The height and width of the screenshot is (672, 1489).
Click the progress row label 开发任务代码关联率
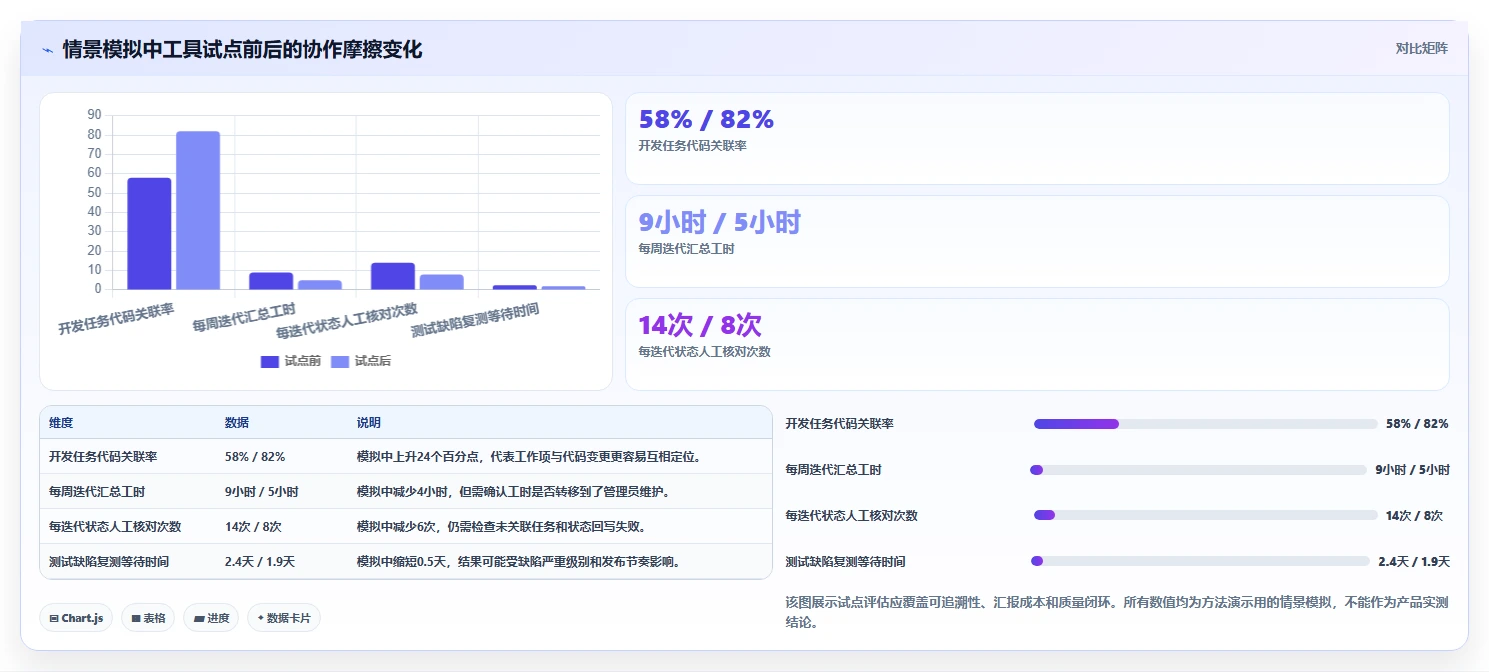coord(840,424)
